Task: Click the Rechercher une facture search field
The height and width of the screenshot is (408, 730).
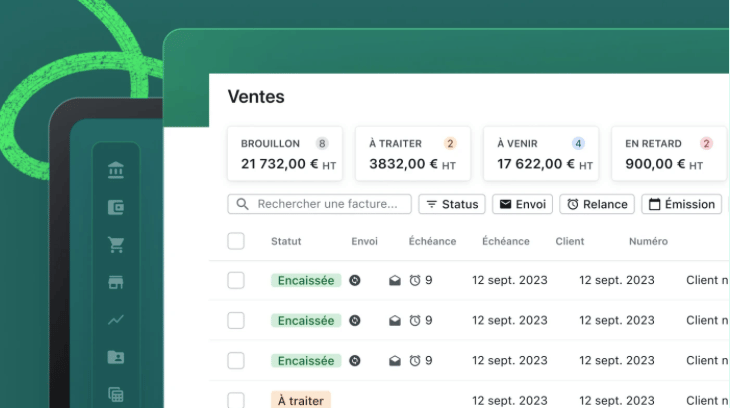Action: (x=320, y=204)
